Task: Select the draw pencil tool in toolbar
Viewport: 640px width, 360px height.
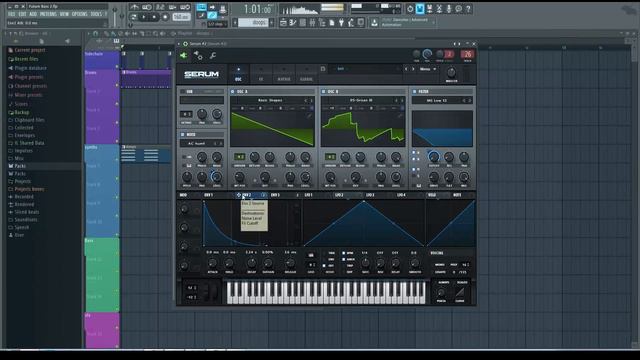Action: pyautogui.click(x=212, y=16)
